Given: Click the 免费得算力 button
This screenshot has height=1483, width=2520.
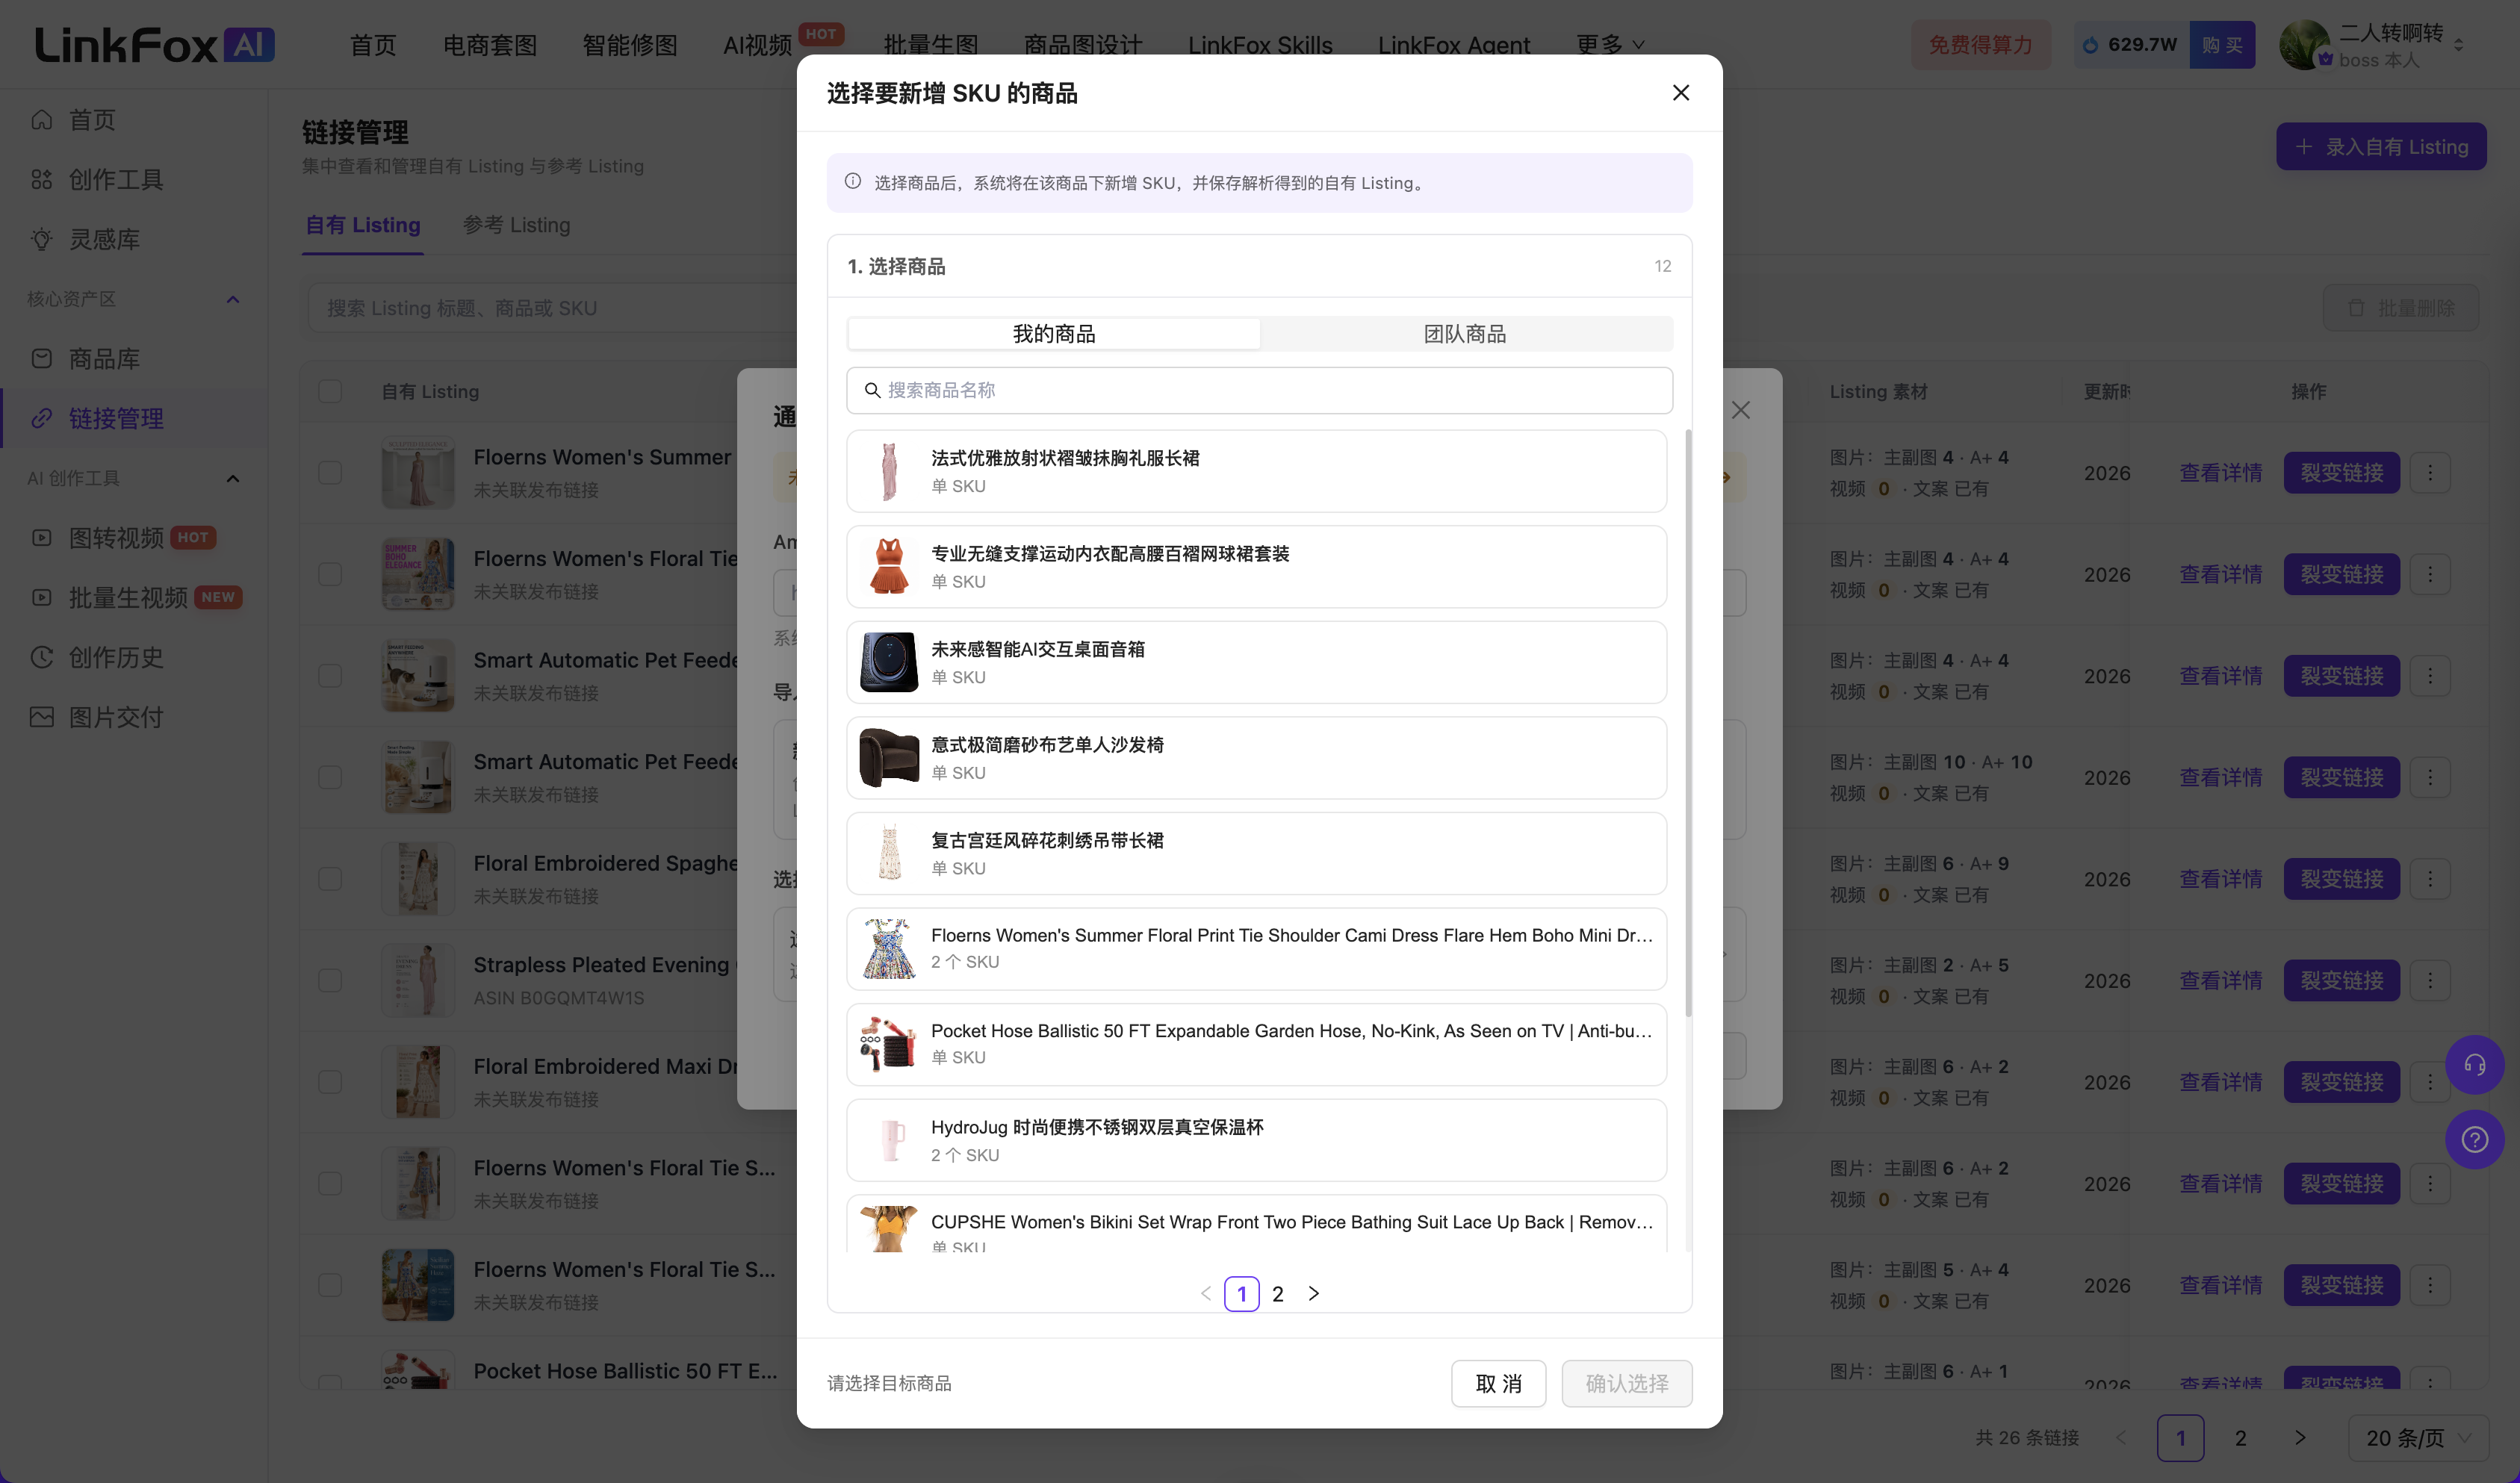Looking at the screenshot, I should pos(1980,45).
